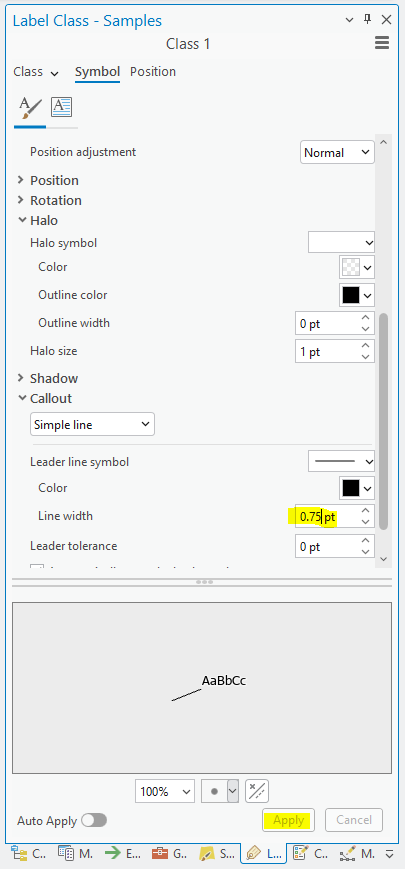Switch to the Position tab
Screen dimensions: 405x869
pyautogui.click(x=153, y=71)
